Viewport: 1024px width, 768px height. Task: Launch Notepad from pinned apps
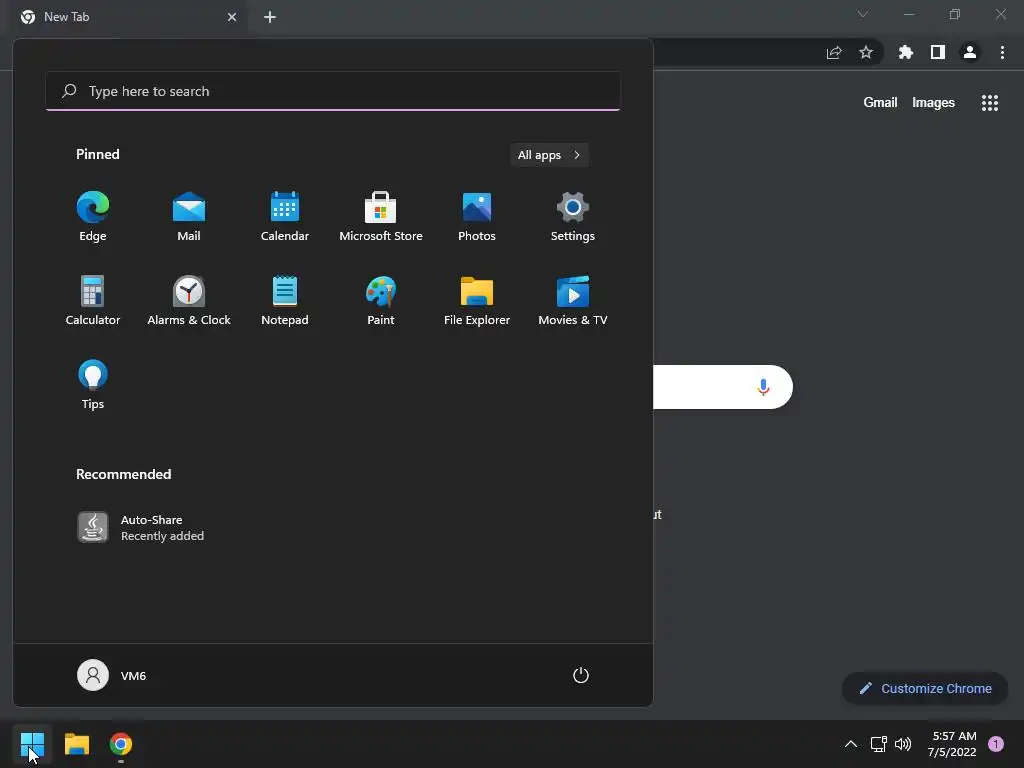click(x=285, y=300)
